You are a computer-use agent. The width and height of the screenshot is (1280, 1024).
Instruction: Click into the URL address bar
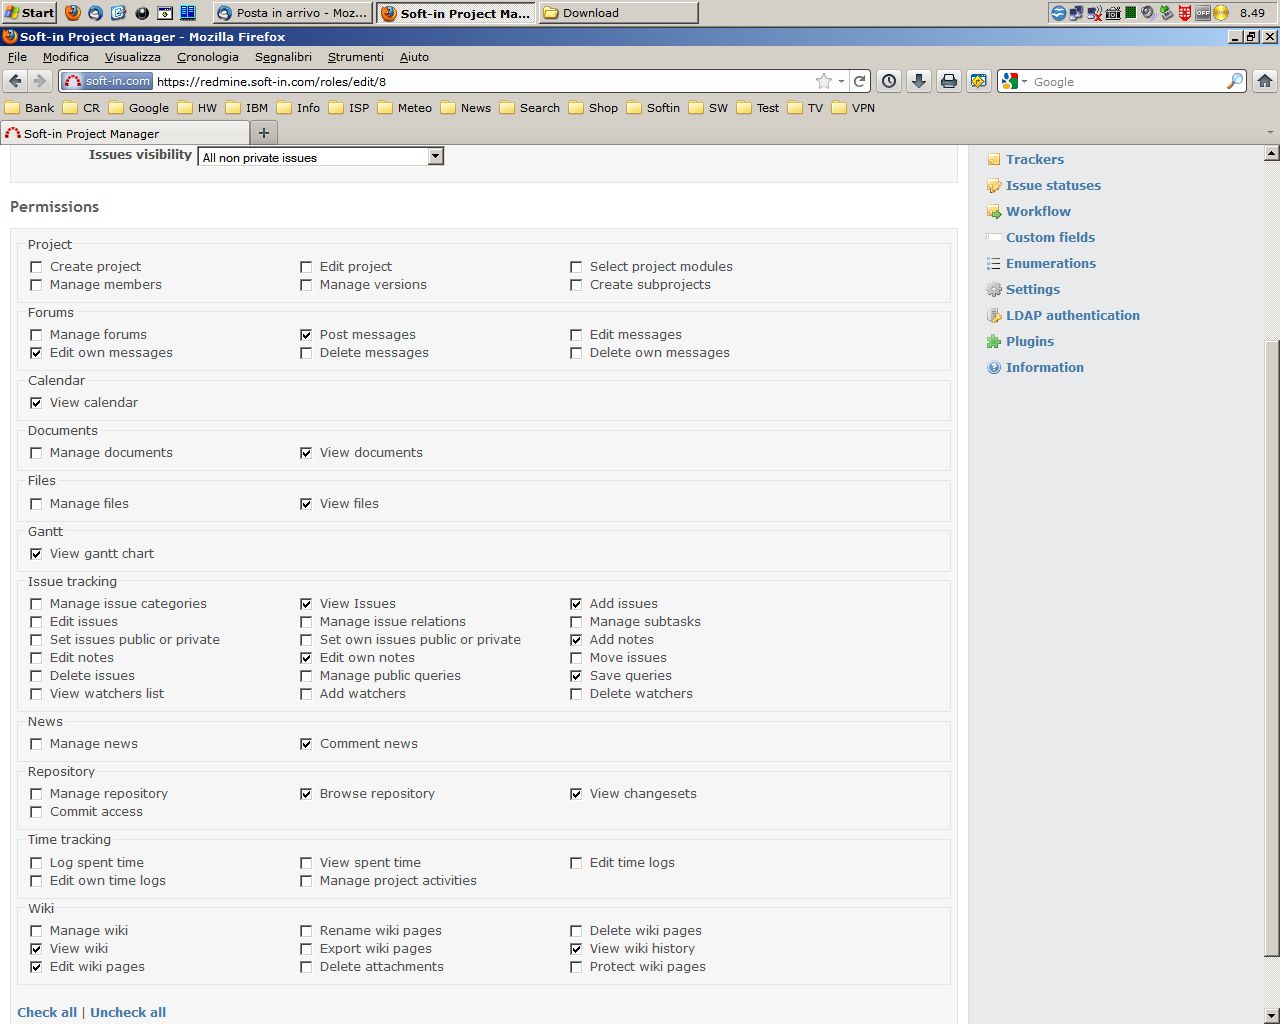pos(485,81)
